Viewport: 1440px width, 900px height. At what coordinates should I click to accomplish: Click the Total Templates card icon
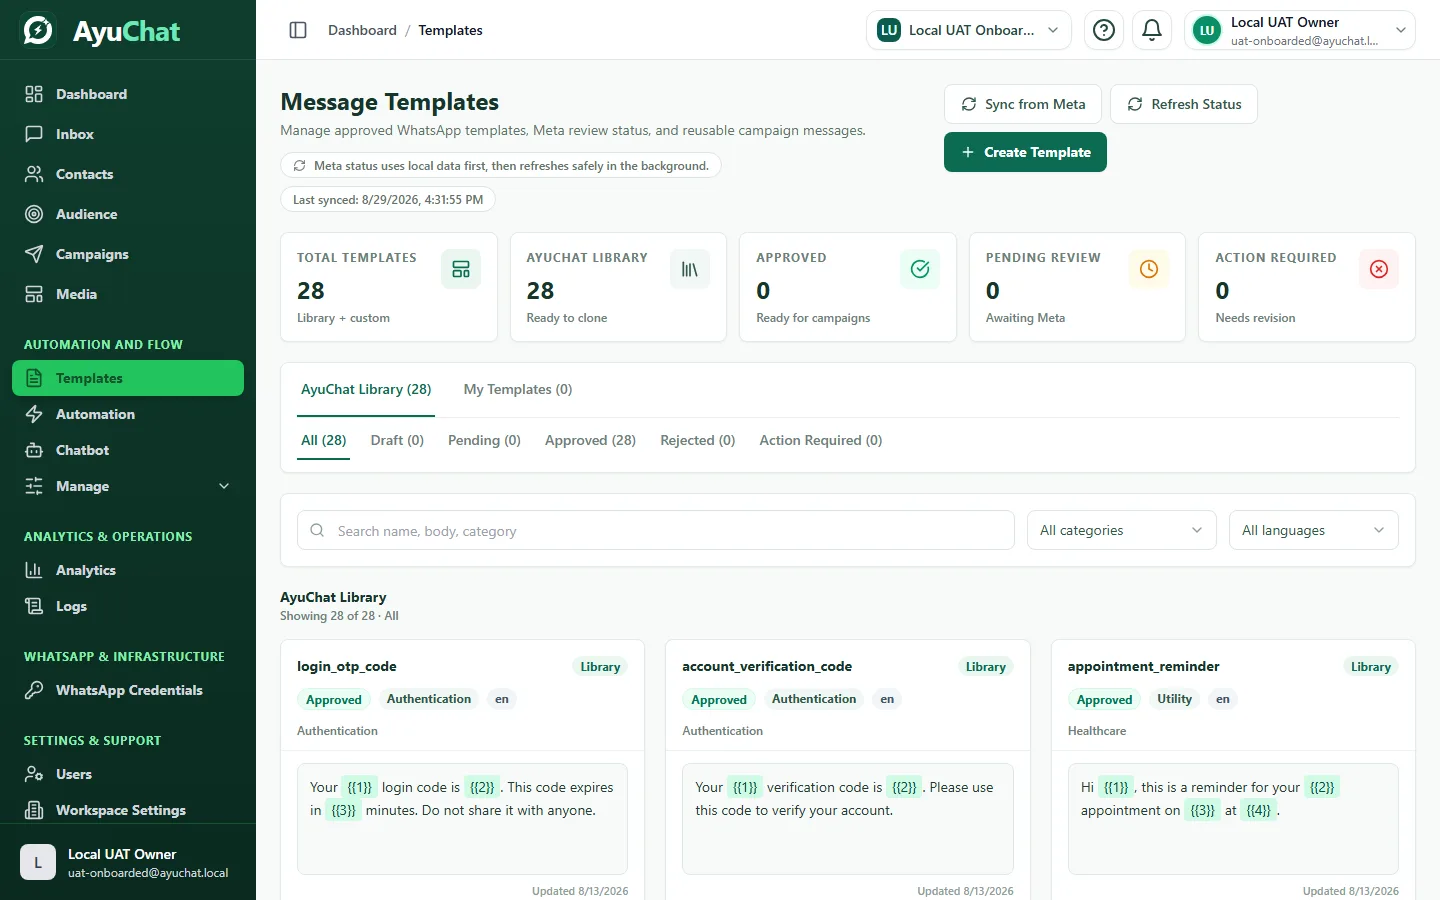461,269
